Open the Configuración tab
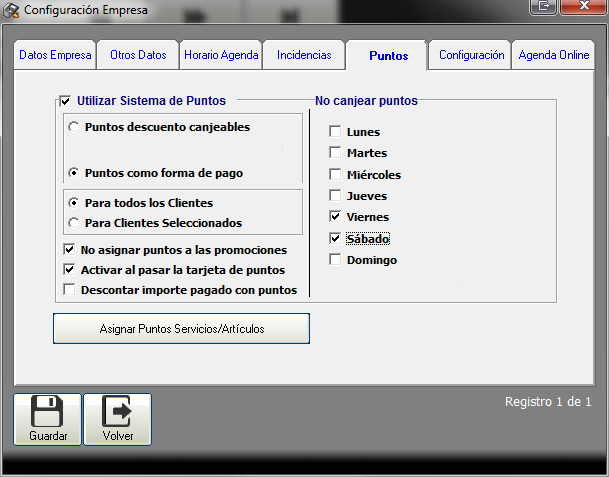Image resolution: width=609 pixels, height=477 pixels. point(471,56)
